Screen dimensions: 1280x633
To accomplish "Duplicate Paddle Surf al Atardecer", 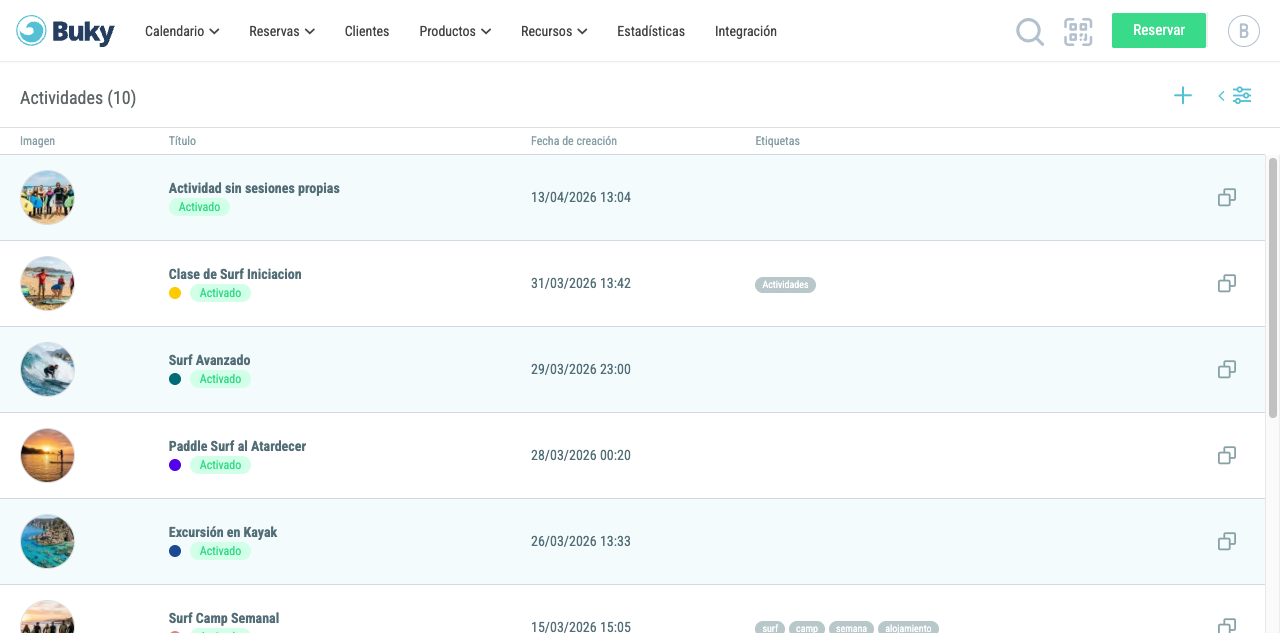I will click(x=1227, y=455).
